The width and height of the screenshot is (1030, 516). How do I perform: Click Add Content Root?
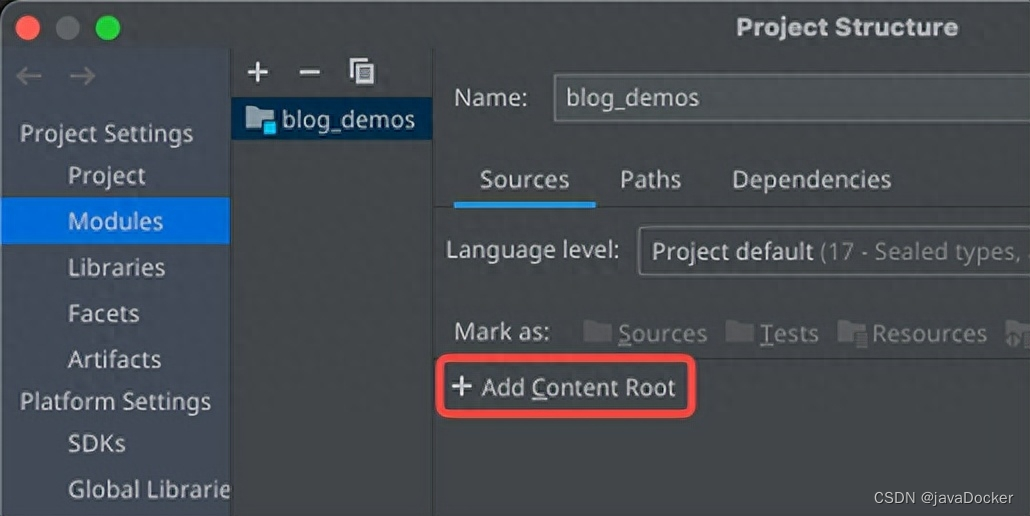[x=564, y=387]
